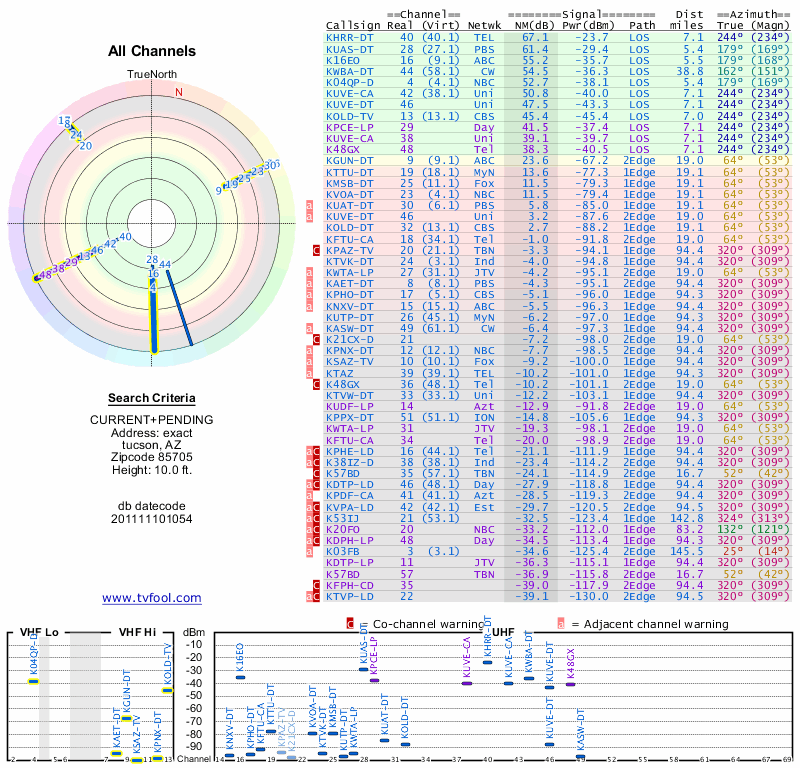Click the channel 28 label on the radar
The width and height of the screenshot is (800, 768).
coord(152,259)
